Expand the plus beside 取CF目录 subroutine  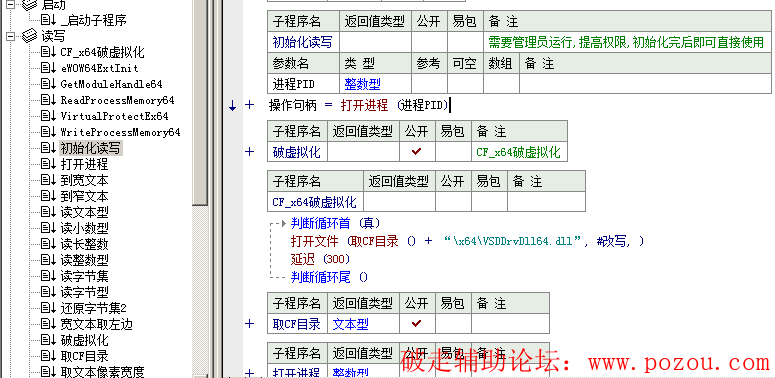pos(250,324)
